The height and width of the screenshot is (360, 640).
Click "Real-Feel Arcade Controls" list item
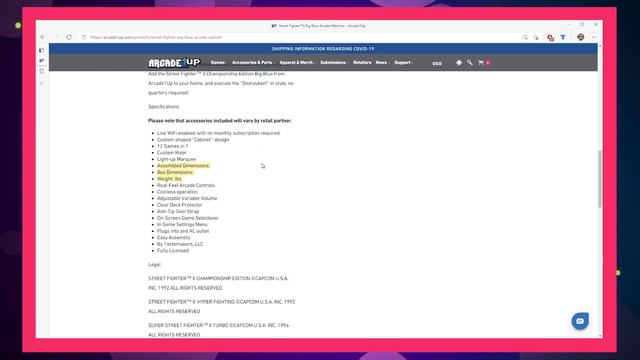[x=186, y=185]
